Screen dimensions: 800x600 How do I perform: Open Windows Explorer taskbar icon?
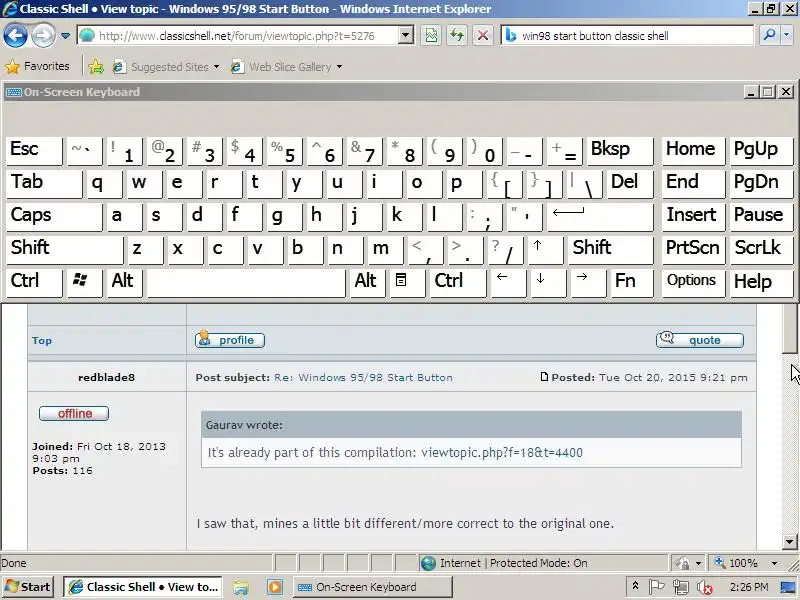241,587
